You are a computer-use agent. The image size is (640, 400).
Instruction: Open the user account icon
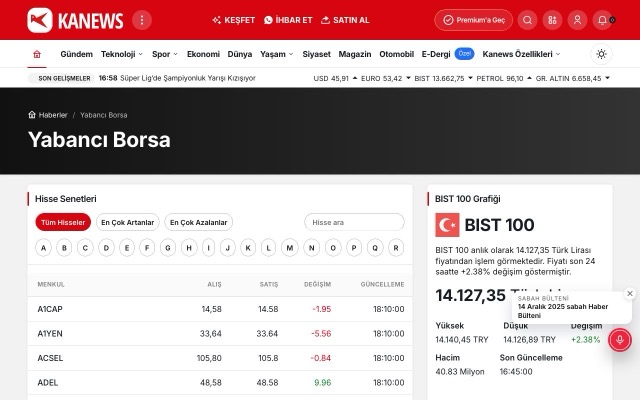point(577,20)
